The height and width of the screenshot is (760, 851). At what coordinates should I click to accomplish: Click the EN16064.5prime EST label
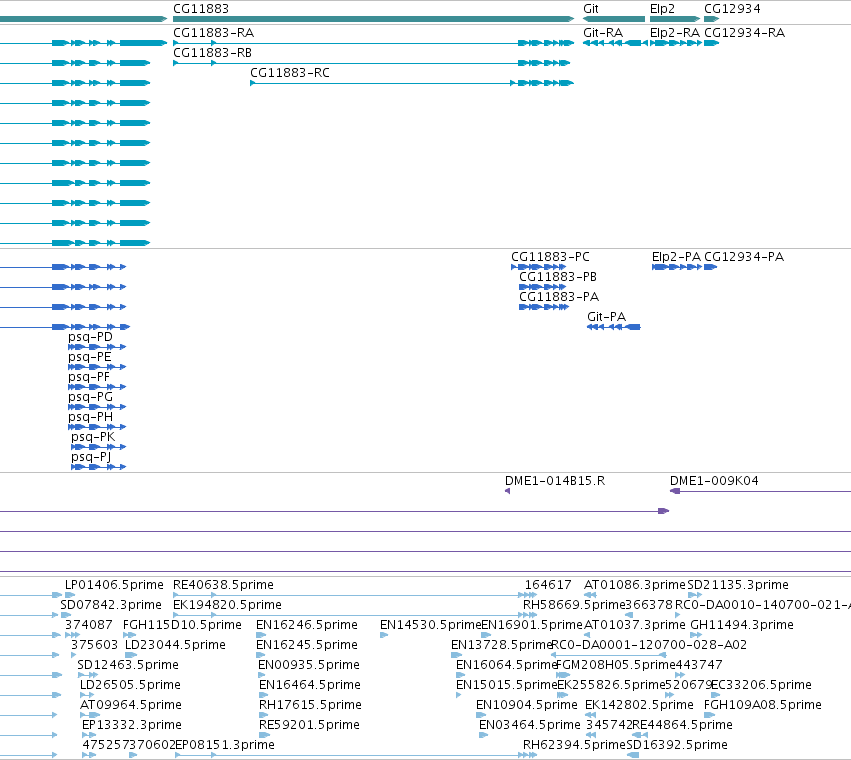pos(506,665)
